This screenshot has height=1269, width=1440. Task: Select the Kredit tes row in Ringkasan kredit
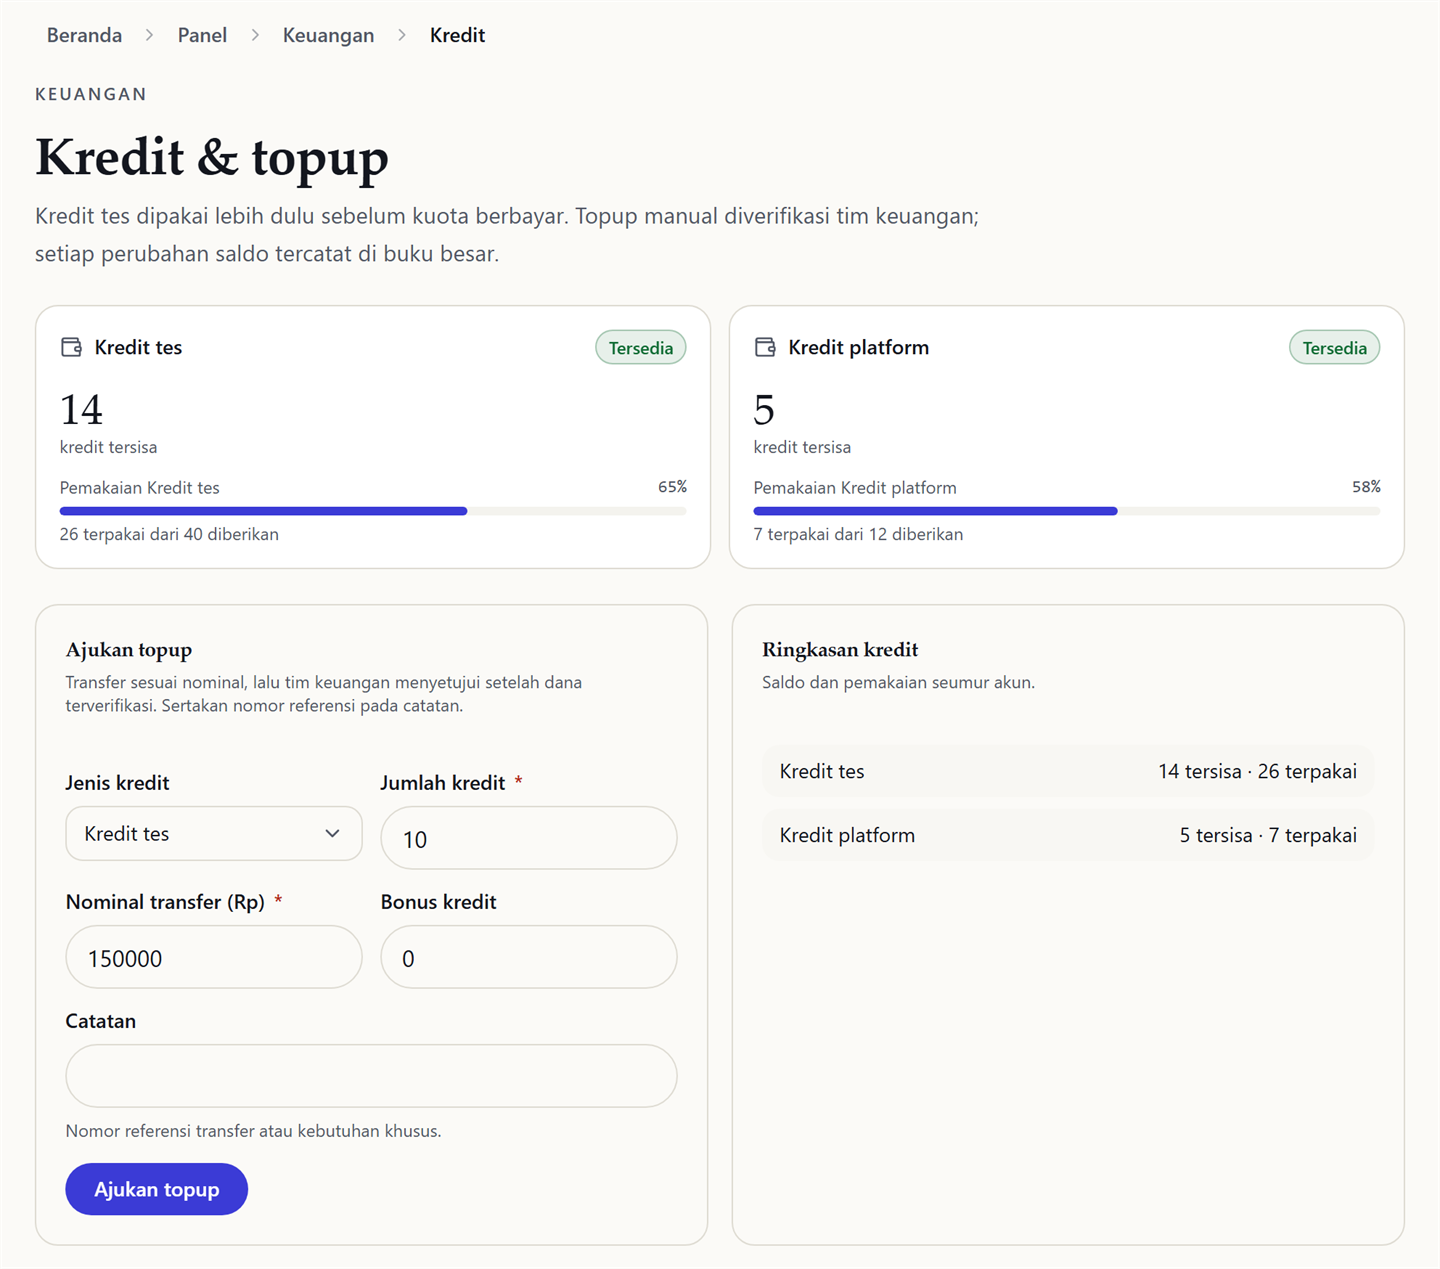tap(1068, 771)
